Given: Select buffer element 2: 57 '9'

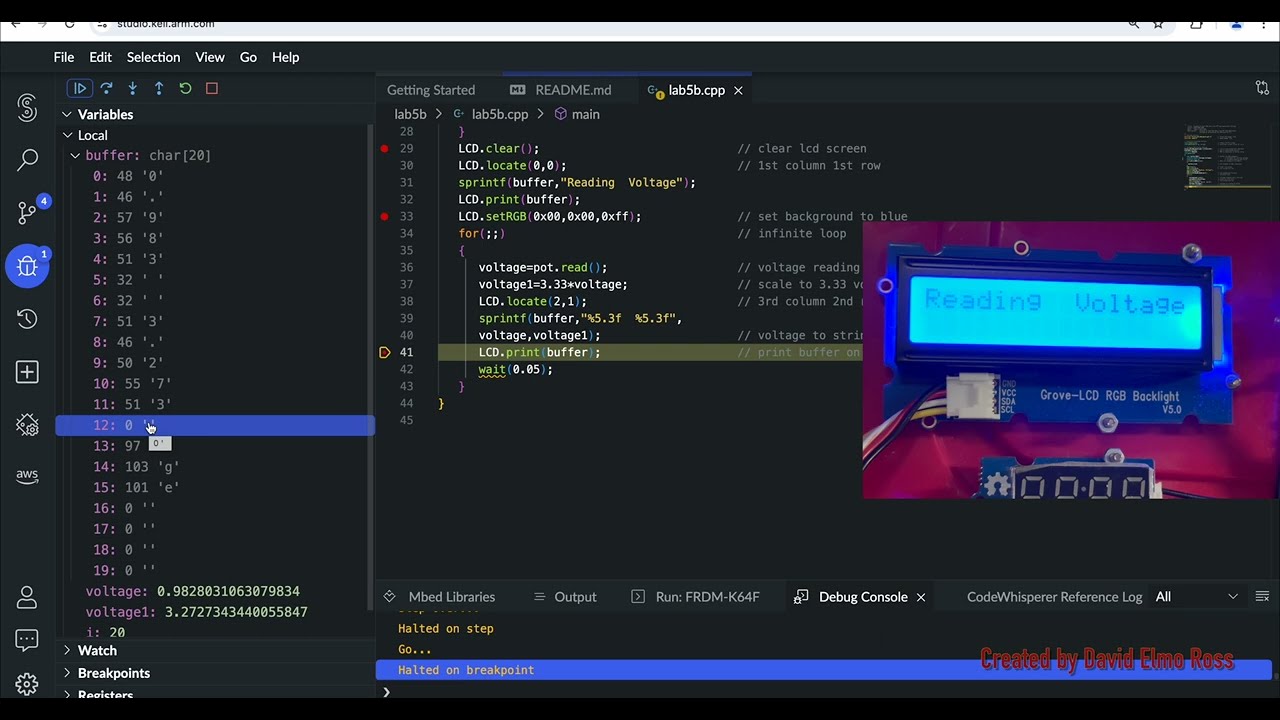Looking at the screenshot, I should click(x=128, y=217).
